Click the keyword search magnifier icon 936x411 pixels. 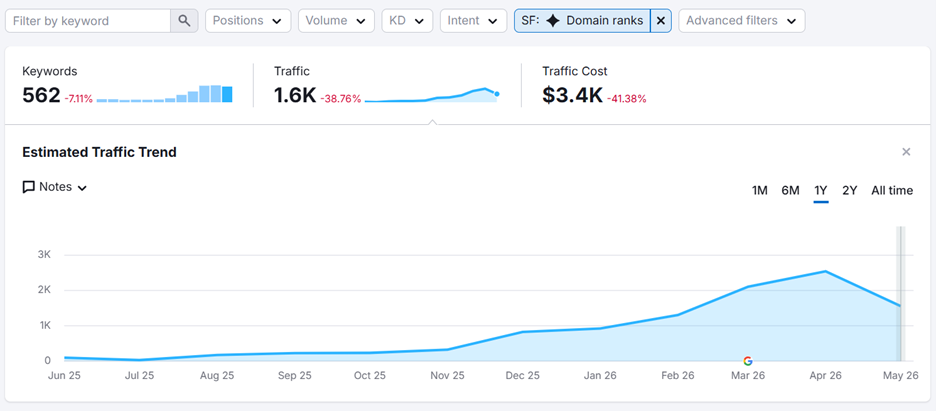(184, 21)
